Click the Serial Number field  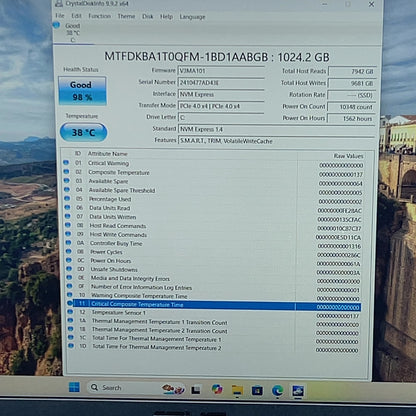click(x=221, y=83)
